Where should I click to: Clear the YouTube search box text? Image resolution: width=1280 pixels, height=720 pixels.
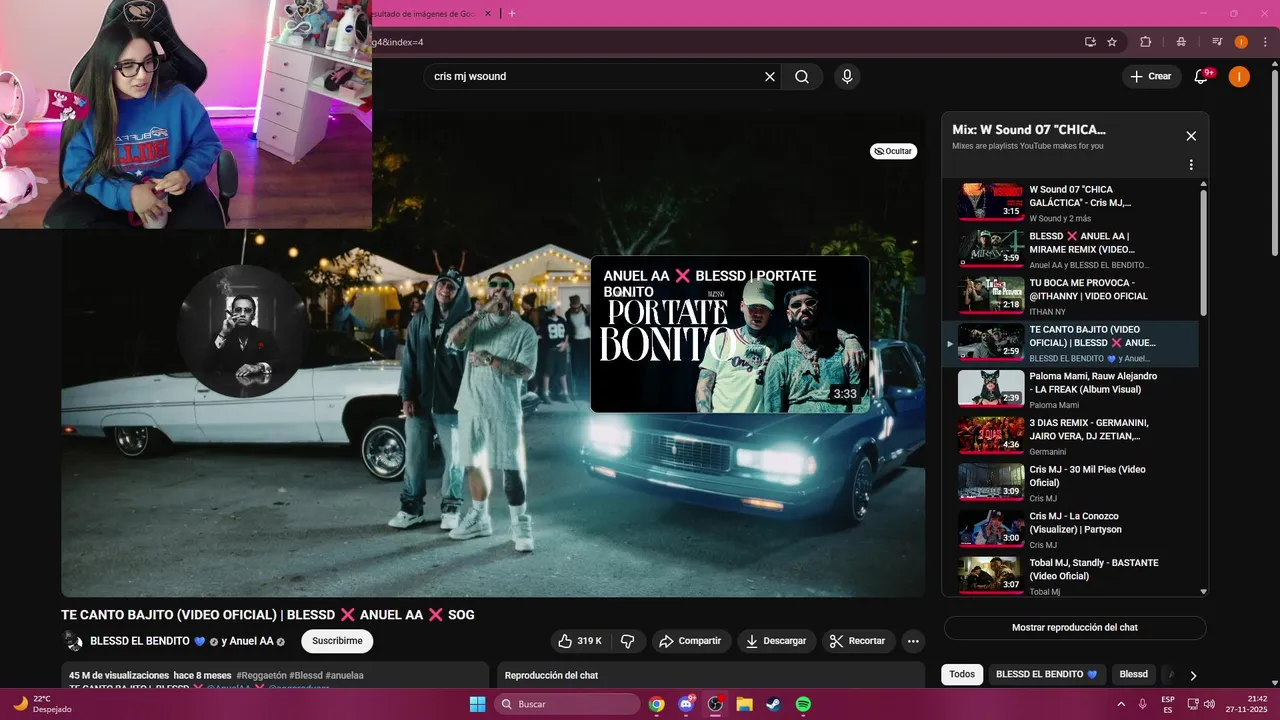[x=770, y=76]
